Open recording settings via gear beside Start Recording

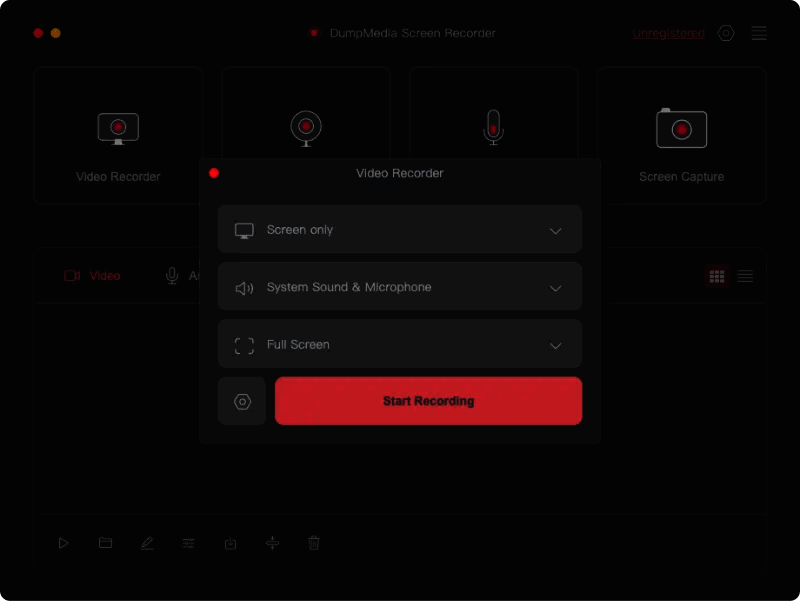coord(242,400)
